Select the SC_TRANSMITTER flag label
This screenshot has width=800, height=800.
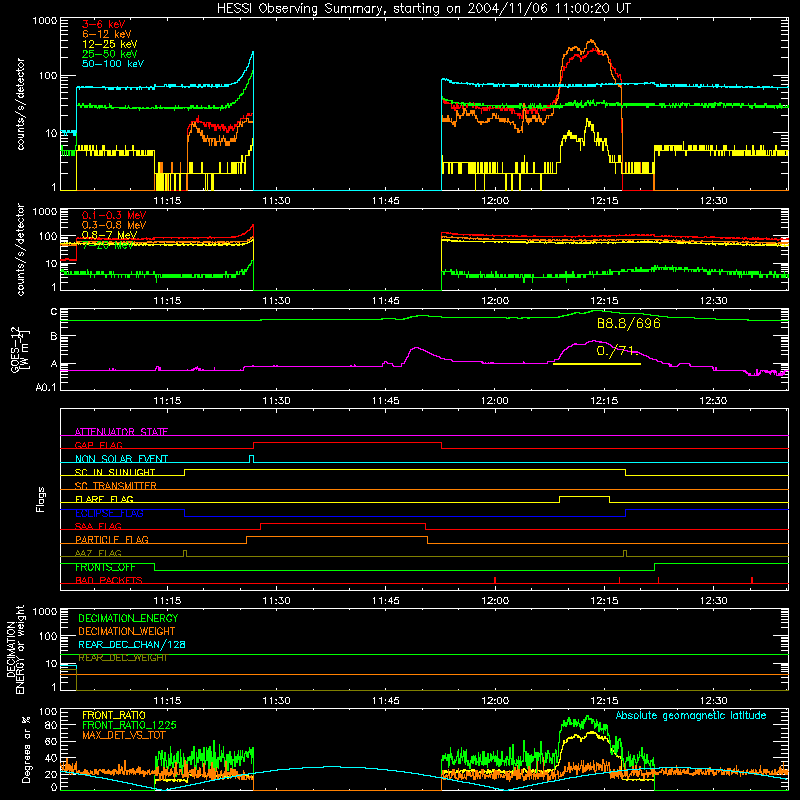click(116, 485)
